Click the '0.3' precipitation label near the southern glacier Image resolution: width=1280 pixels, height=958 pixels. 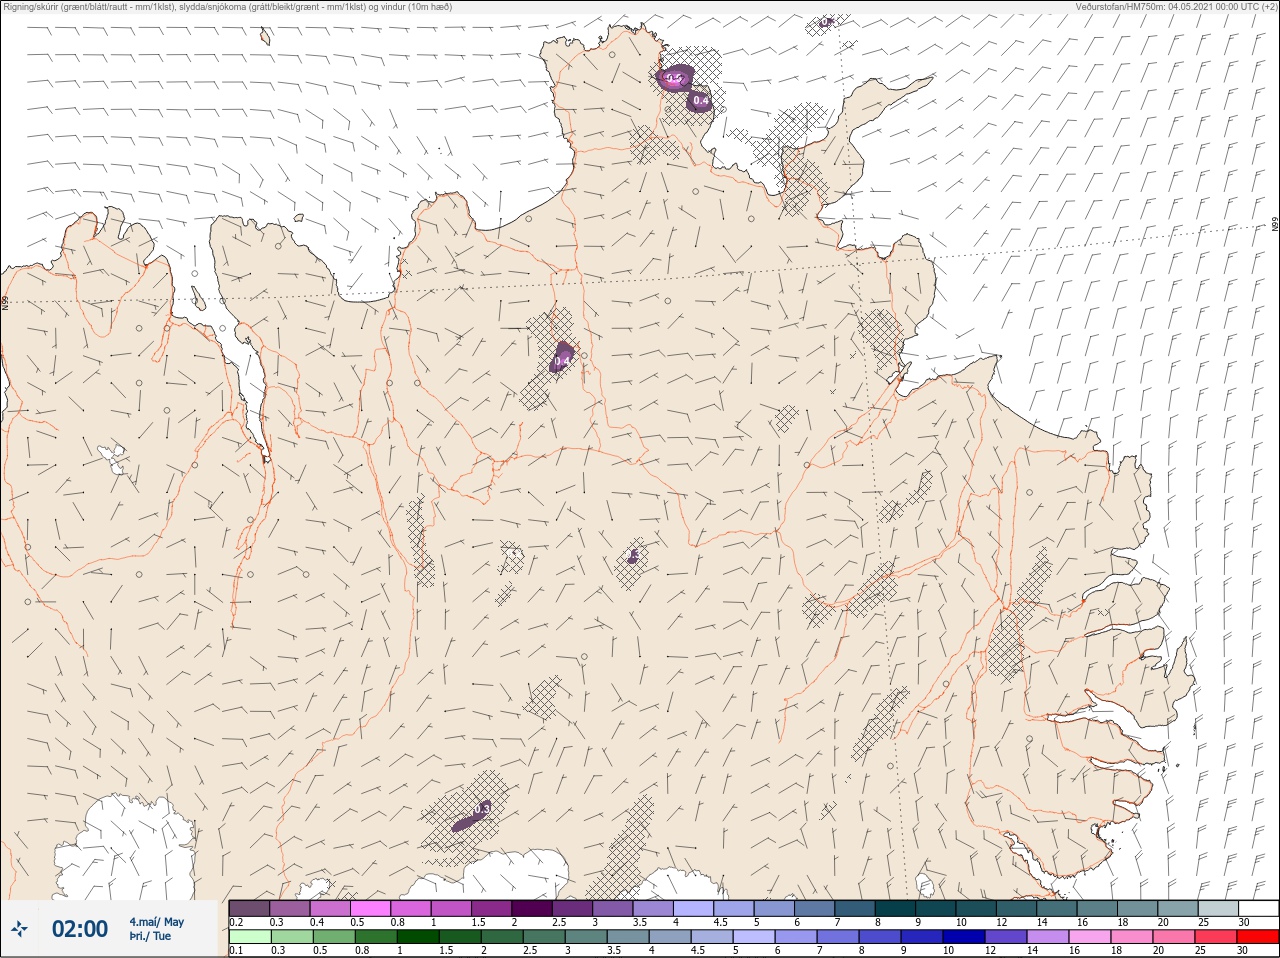pos(483,808)
